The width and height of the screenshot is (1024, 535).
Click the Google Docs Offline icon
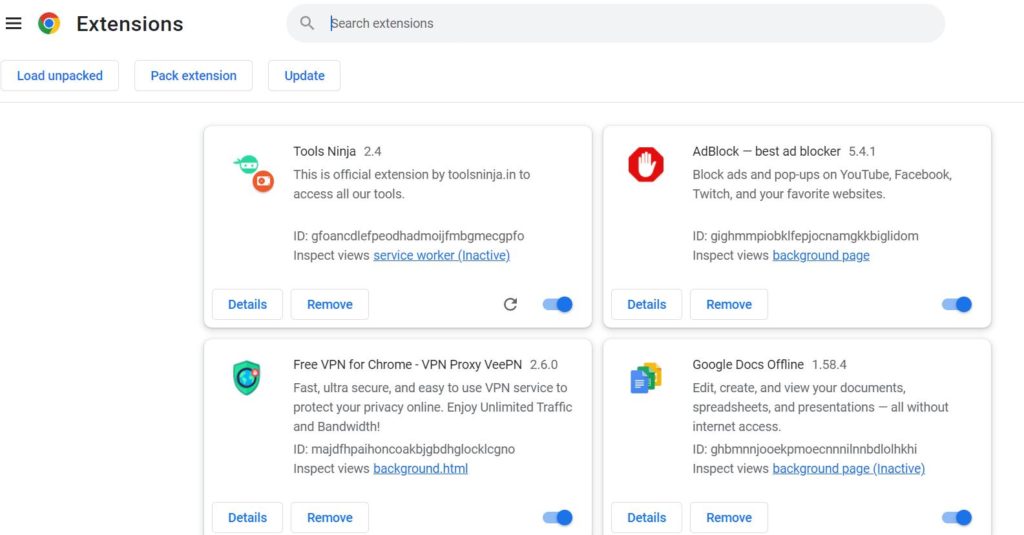point(646,378)
